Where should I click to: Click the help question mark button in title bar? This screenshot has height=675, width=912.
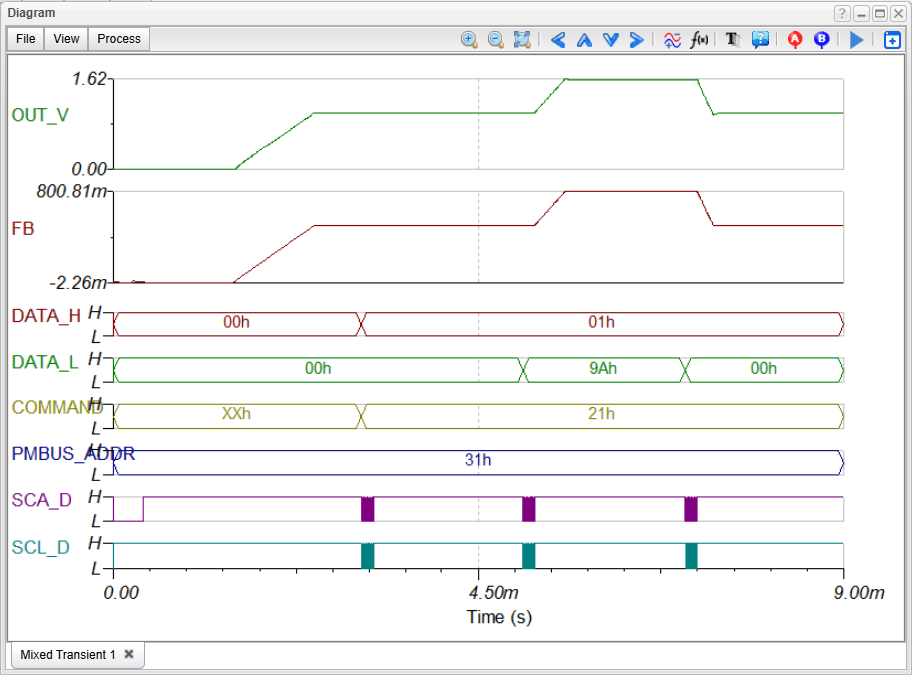842,13
